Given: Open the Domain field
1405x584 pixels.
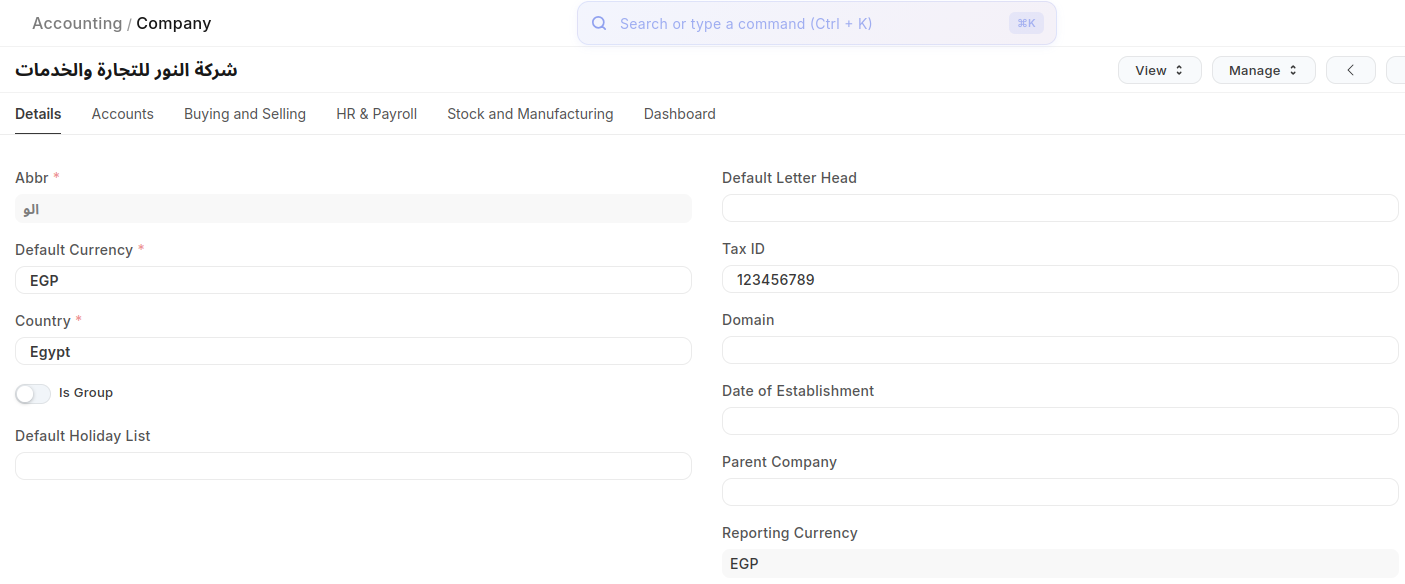Looking at the screenshot, I should click(1060, 350).
